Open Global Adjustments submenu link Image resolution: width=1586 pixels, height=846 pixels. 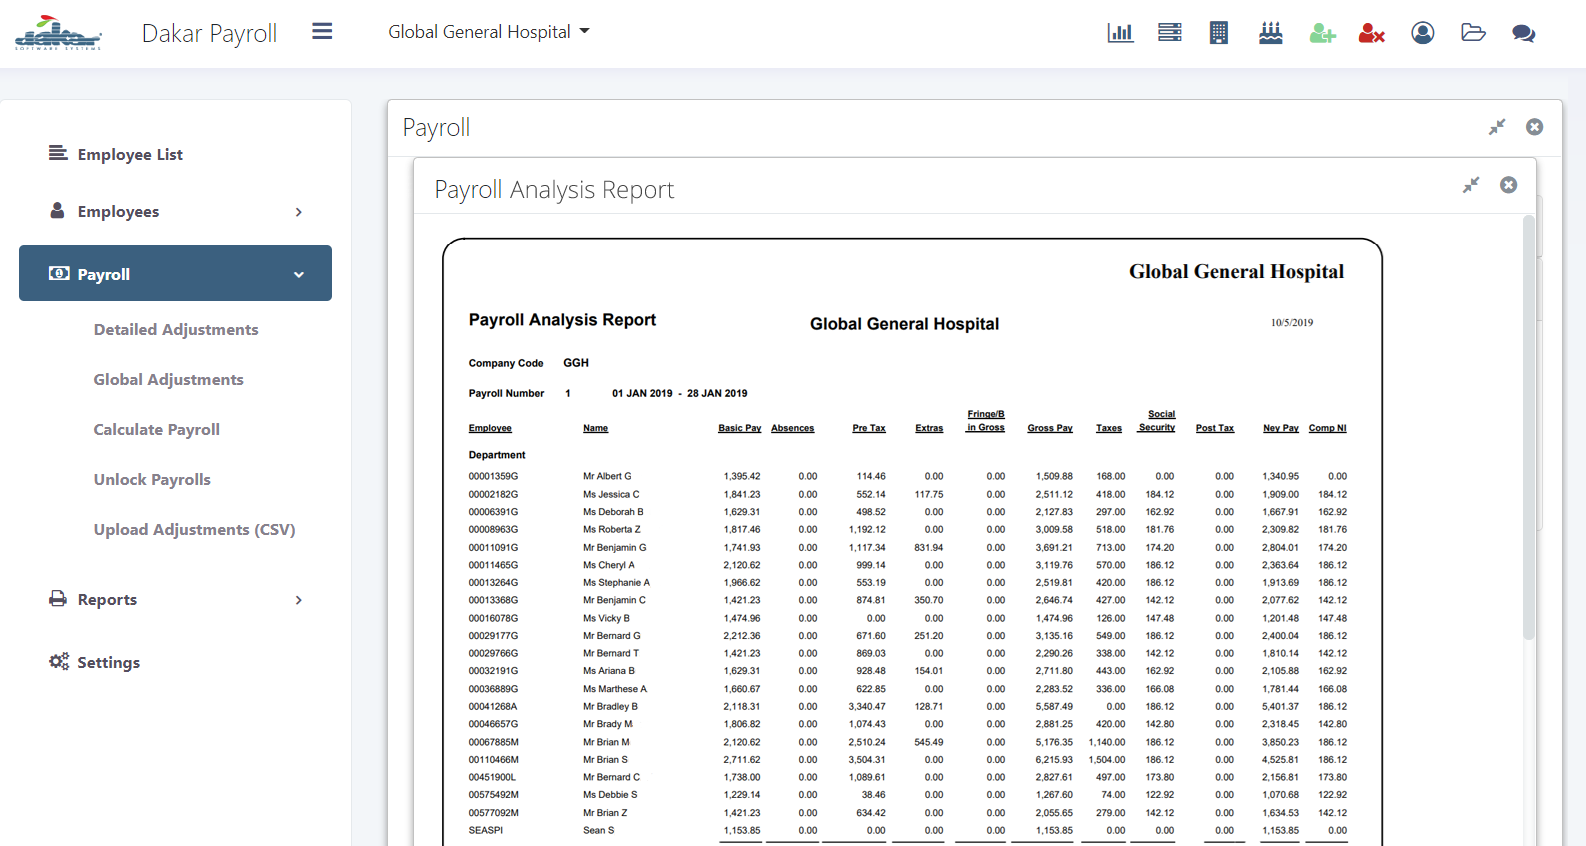(168, 379)
